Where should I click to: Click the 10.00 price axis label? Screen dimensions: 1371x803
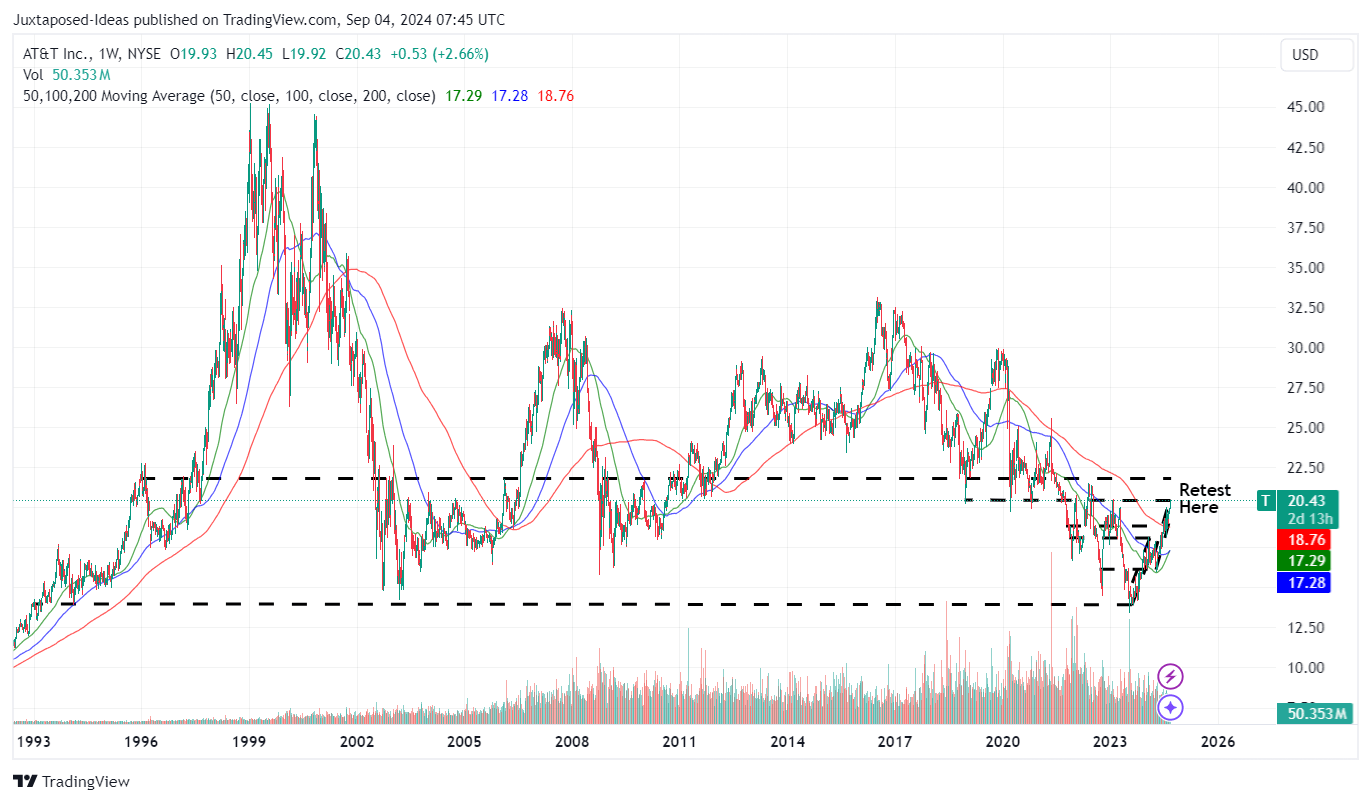coord(1308,667)
